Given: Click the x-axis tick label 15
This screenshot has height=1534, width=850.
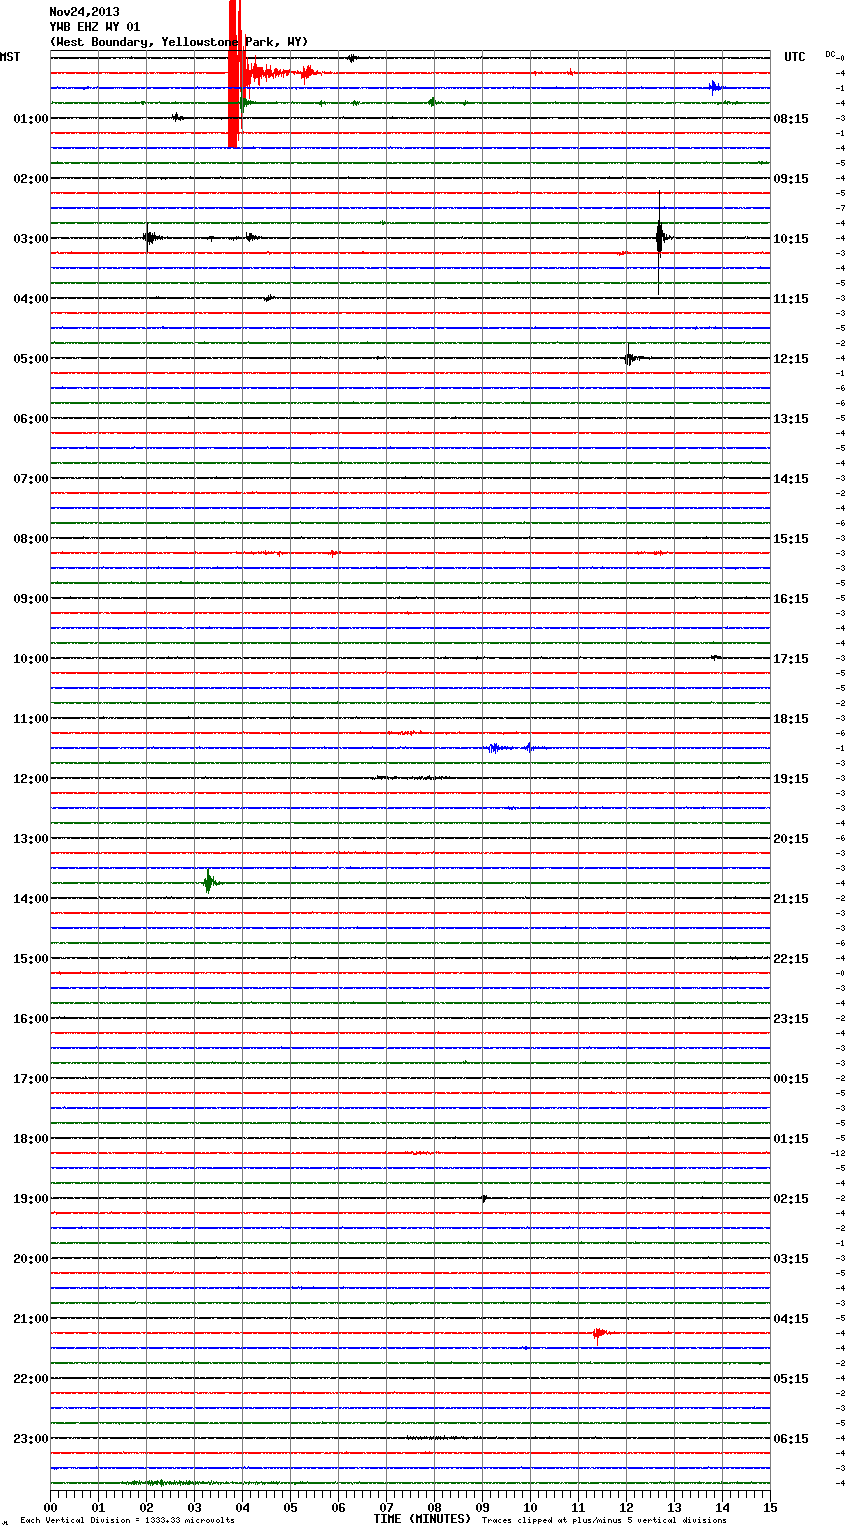Looking at the screenshot, I should (770, 1507).
